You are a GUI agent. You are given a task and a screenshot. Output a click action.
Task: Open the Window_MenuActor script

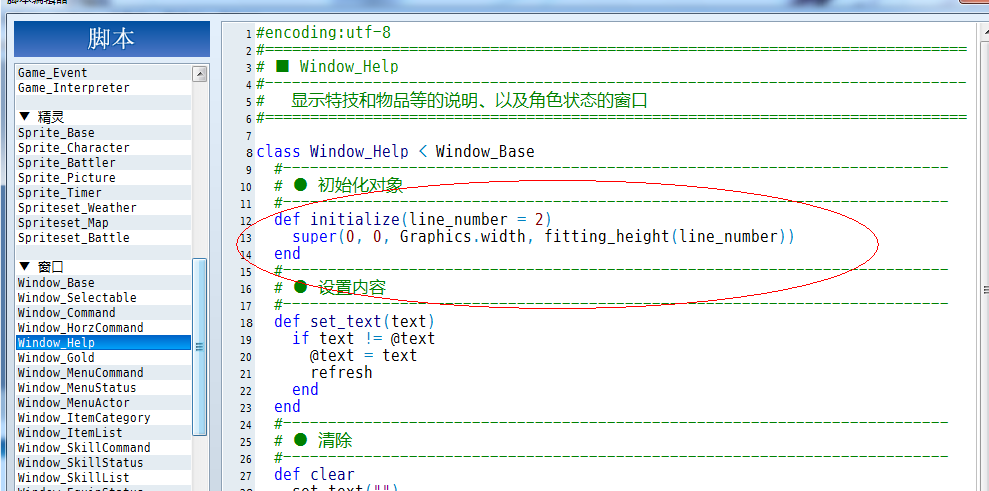(103, 403)
